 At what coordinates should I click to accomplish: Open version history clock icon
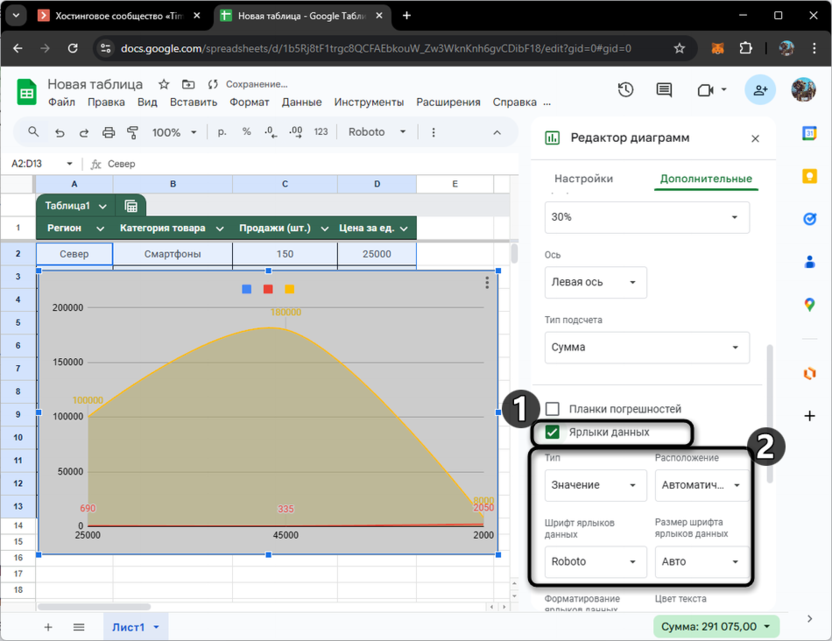[x=626, y=90]
